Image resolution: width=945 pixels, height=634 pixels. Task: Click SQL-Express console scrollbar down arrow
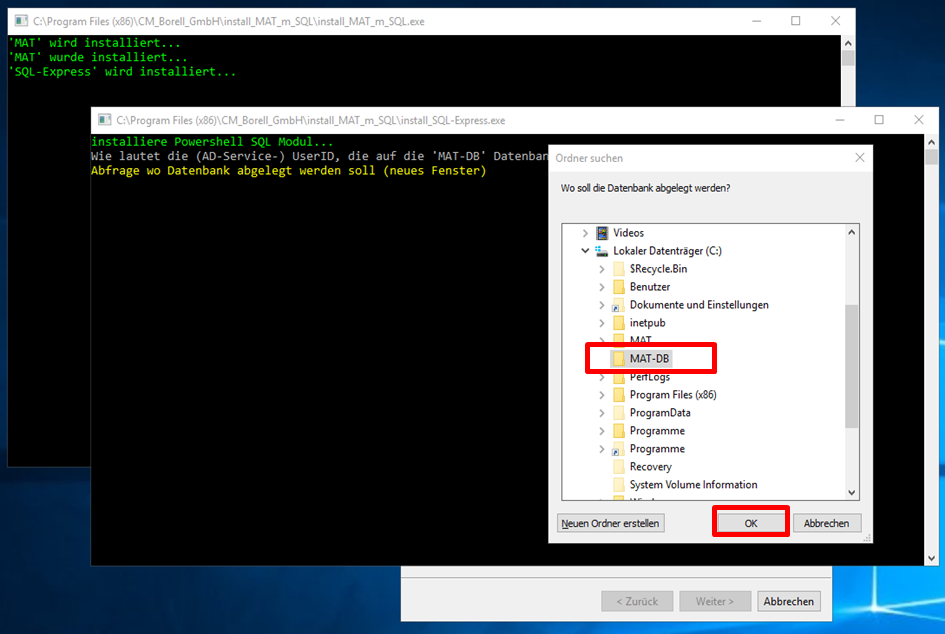click(932, 558)
